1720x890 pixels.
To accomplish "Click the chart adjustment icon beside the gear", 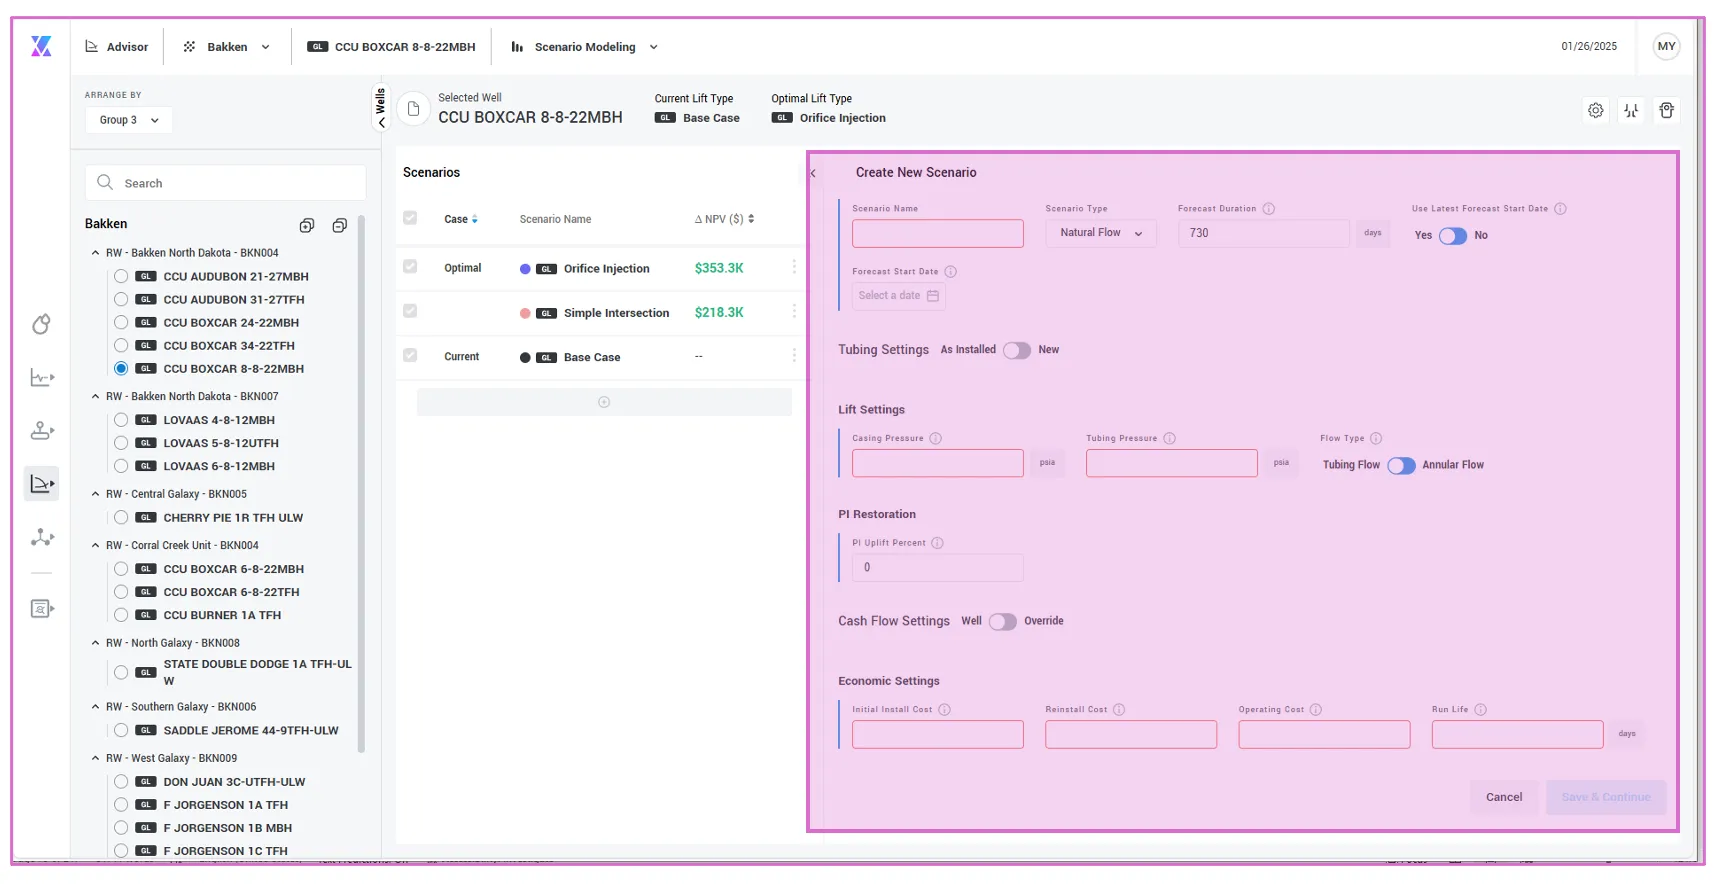I will coord(1631,110).
